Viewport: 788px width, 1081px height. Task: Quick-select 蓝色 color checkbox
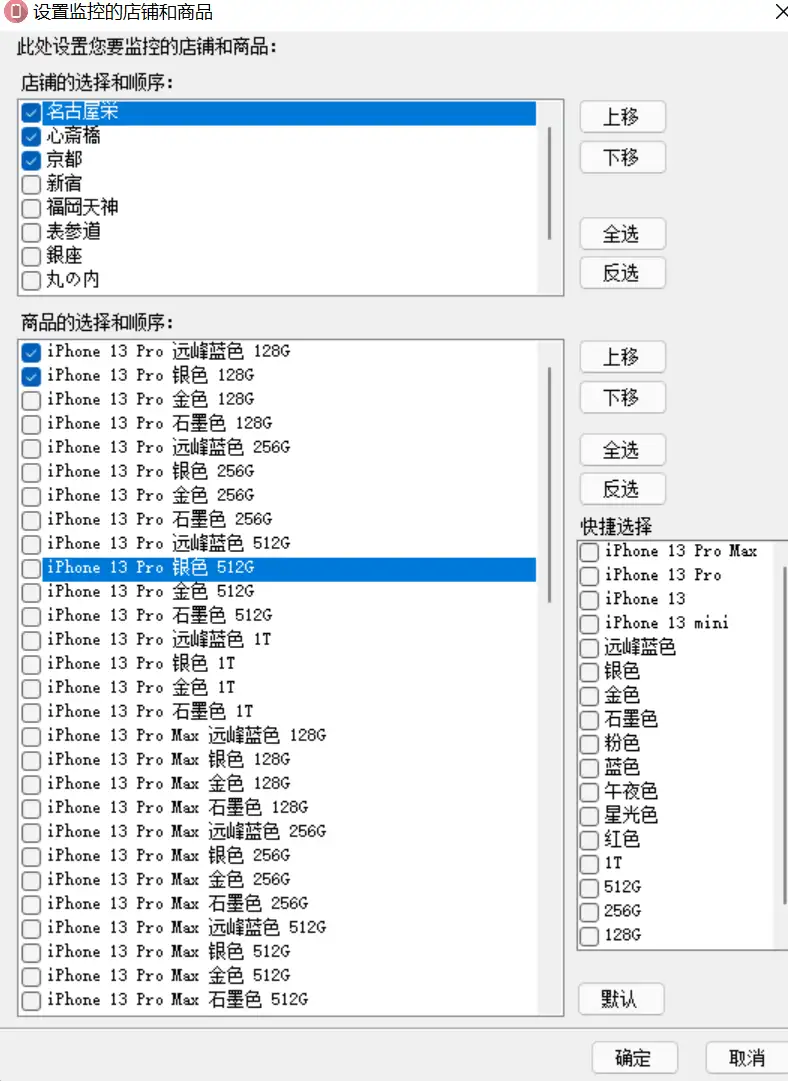(x=589, y=768)
